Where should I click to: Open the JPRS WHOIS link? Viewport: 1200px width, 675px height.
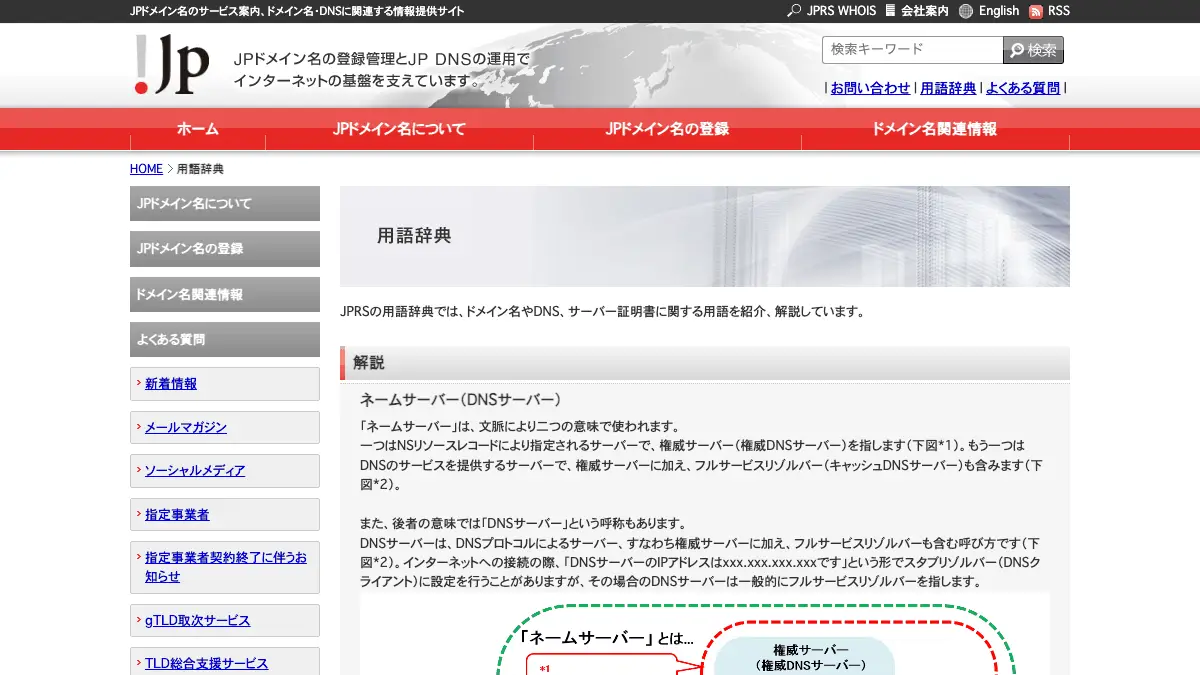(x=841, y=11)
